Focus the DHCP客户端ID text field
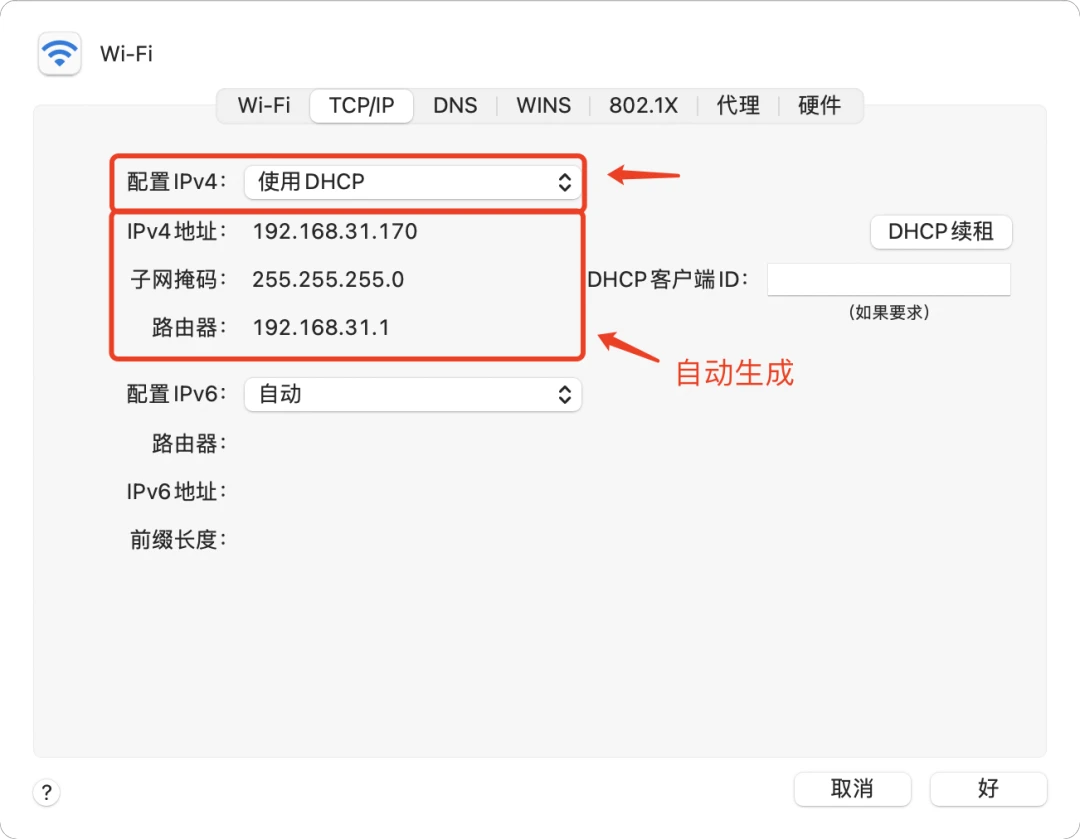 pyautogui.click(x=888, y=280)
